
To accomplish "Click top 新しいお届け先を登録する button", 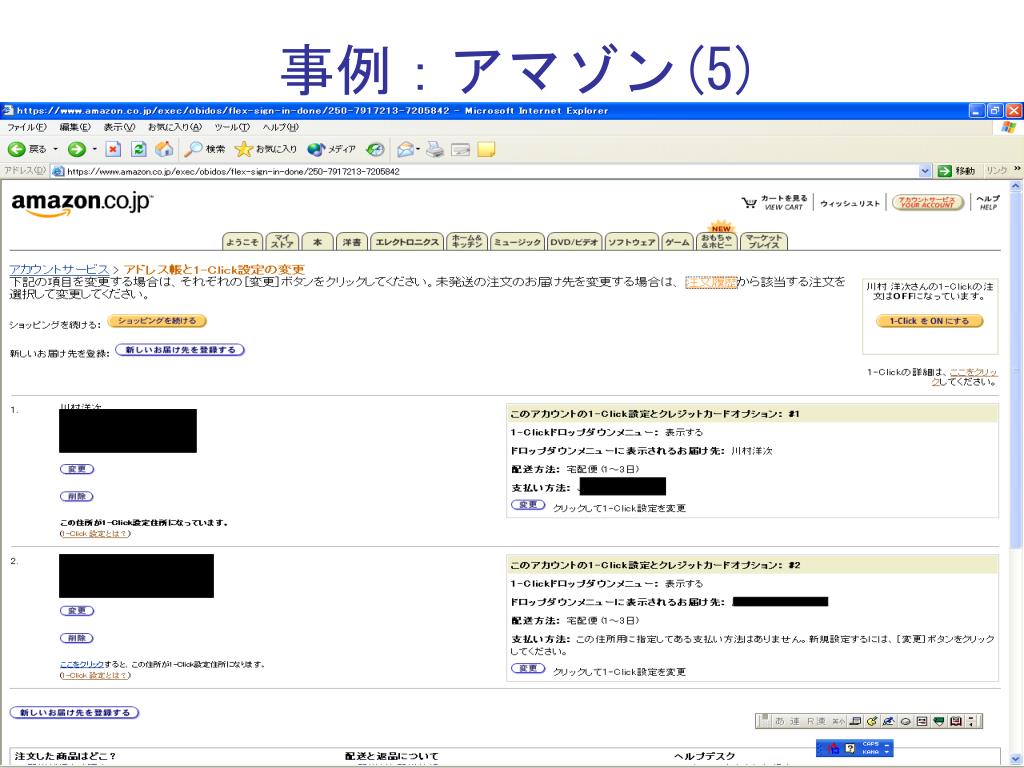I will pos(180,350).
